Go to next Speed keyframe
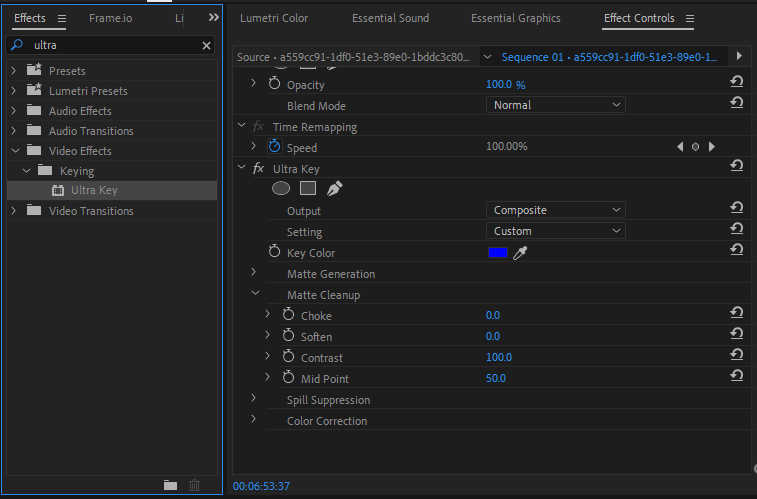757x499 pixels. (x=712, y=147)
